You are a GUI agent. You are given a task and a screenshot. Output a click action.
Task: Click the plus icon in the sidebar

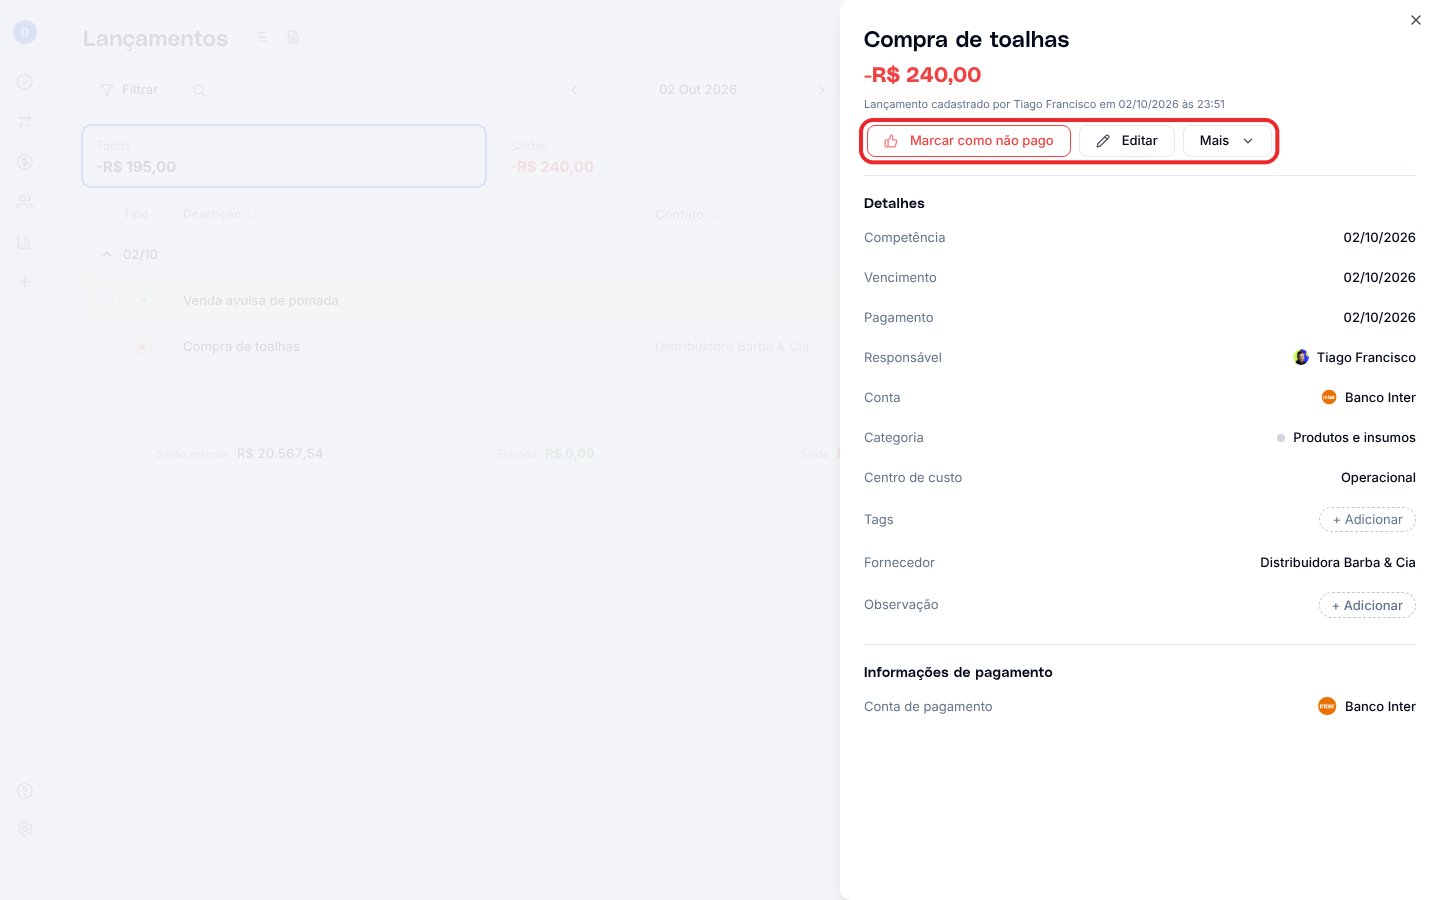[25, 282]
